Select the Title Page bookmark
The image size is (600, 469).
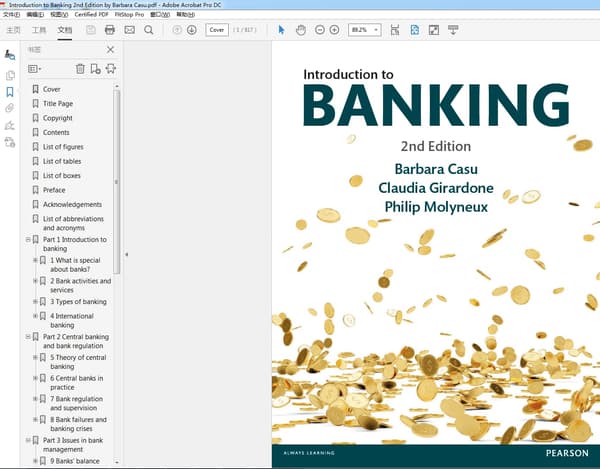[x=58, y=104]
